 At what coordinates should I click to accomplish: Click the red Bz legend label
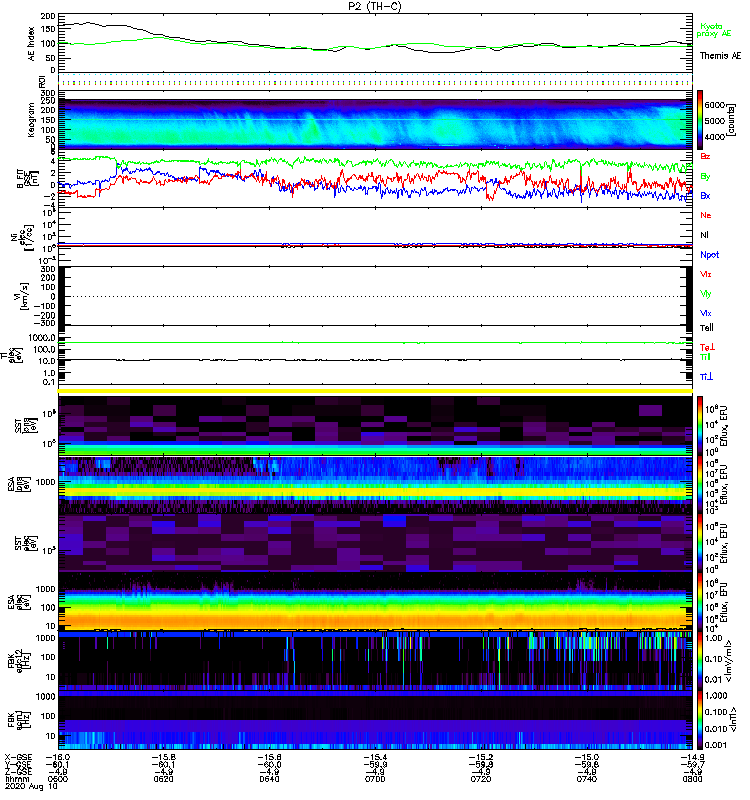click(705, 156)
